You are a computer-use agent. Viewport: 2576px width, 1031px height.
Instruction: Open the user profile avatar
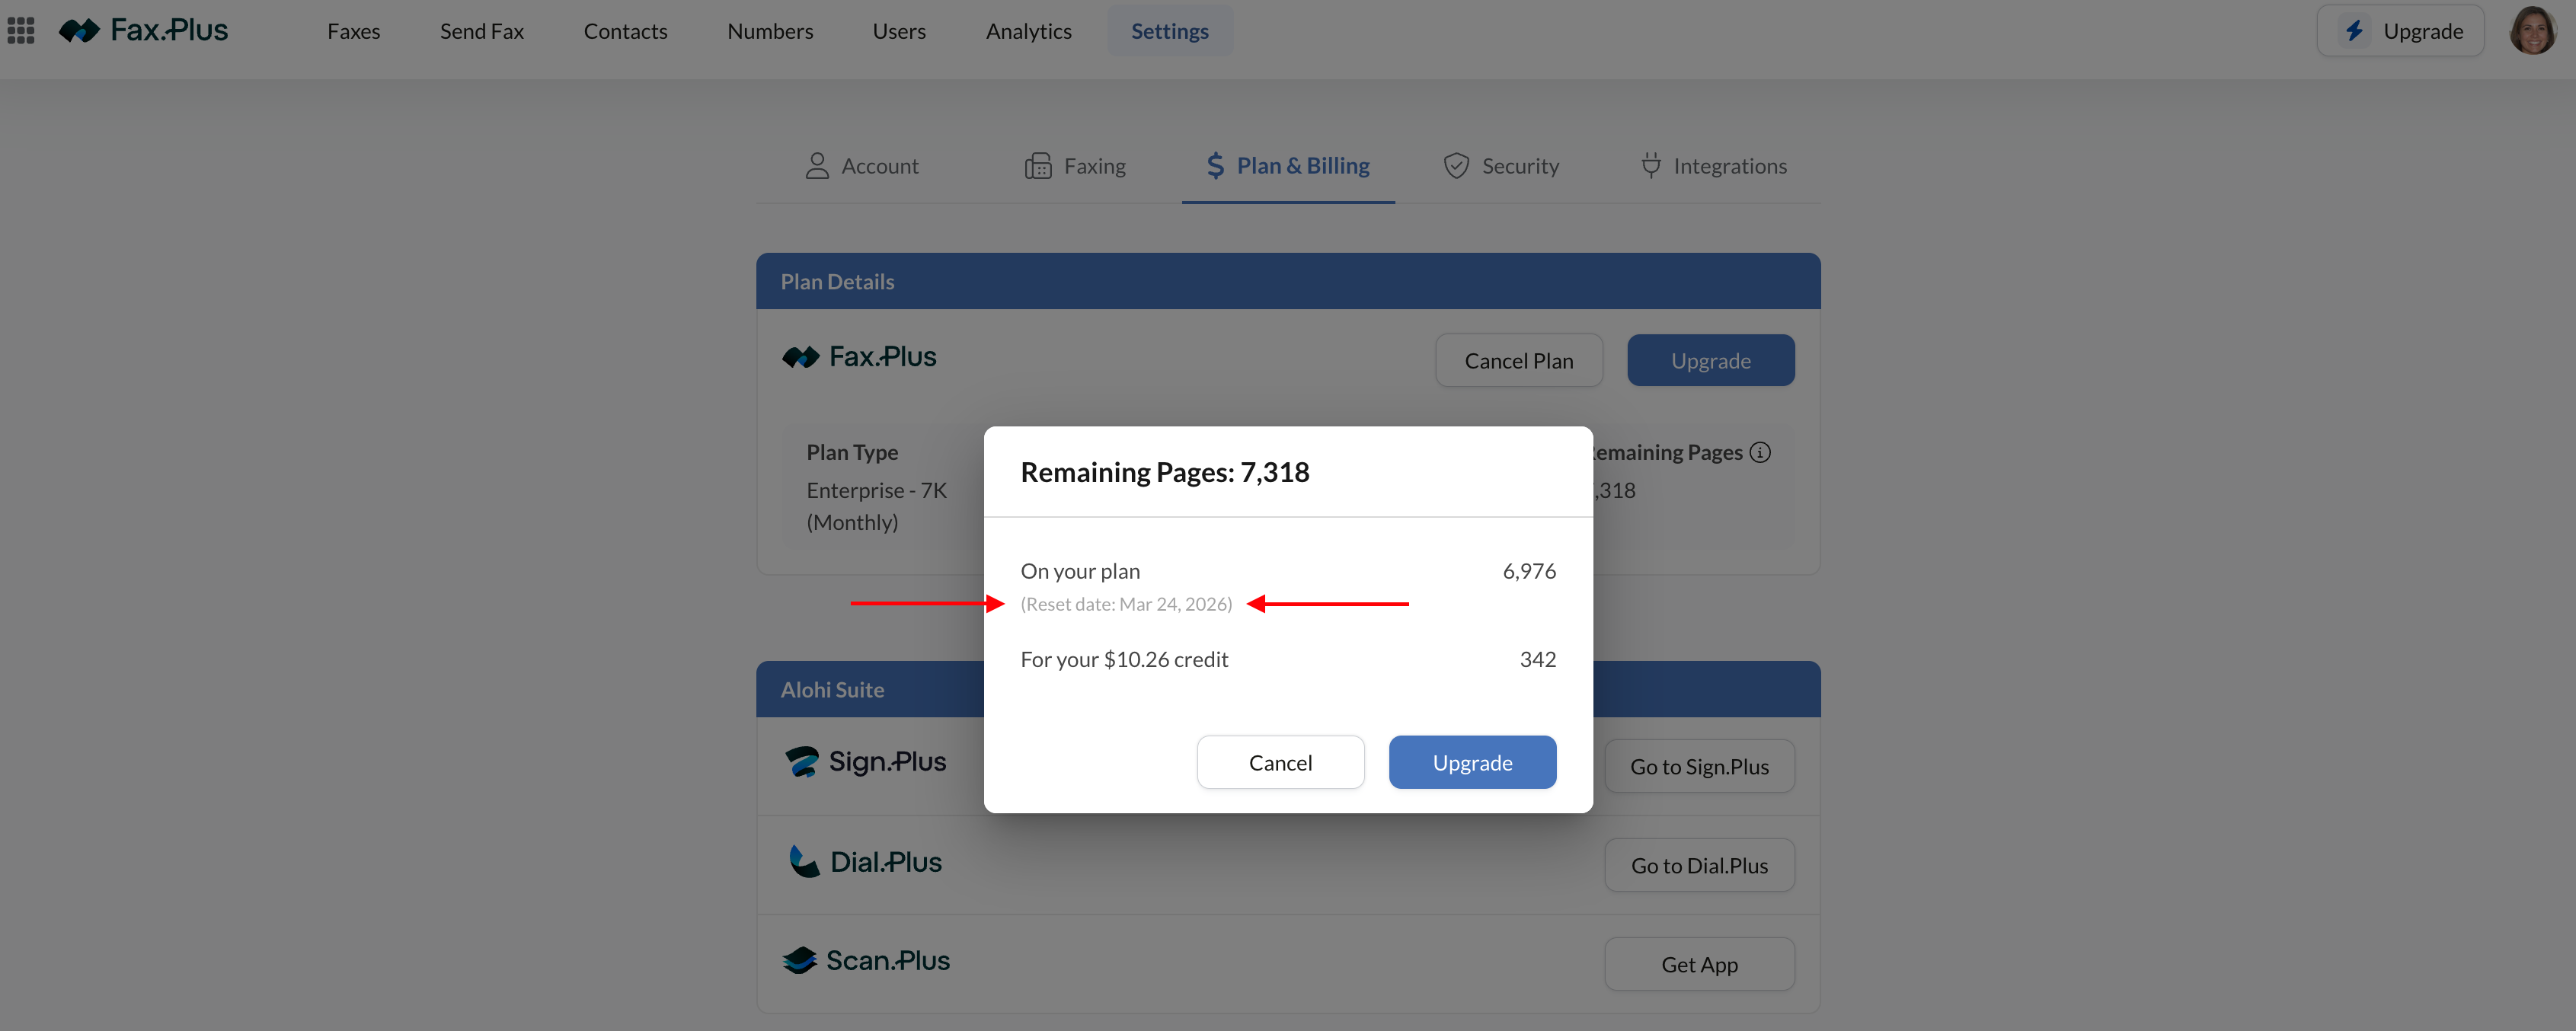coord(2532,31)
